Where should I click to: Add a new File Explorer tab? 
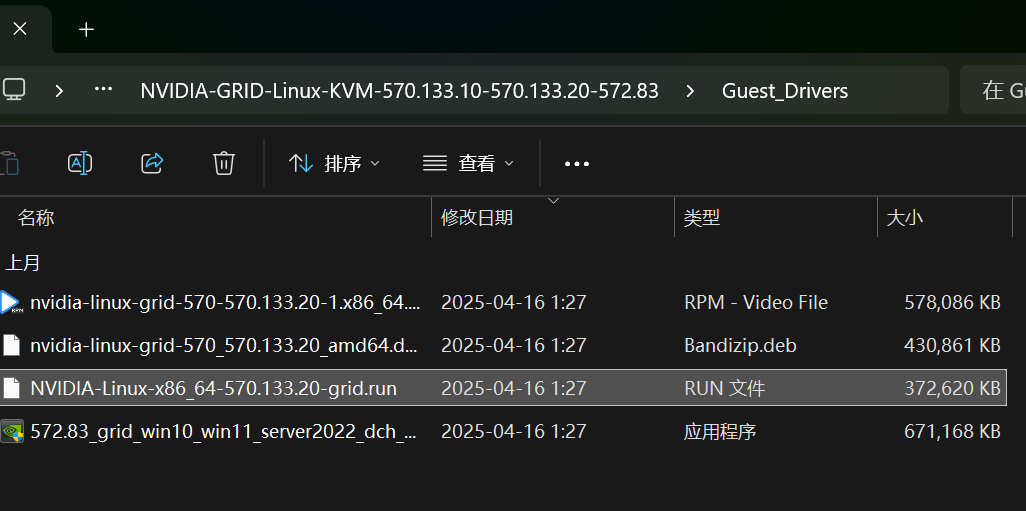pos(86,29)
